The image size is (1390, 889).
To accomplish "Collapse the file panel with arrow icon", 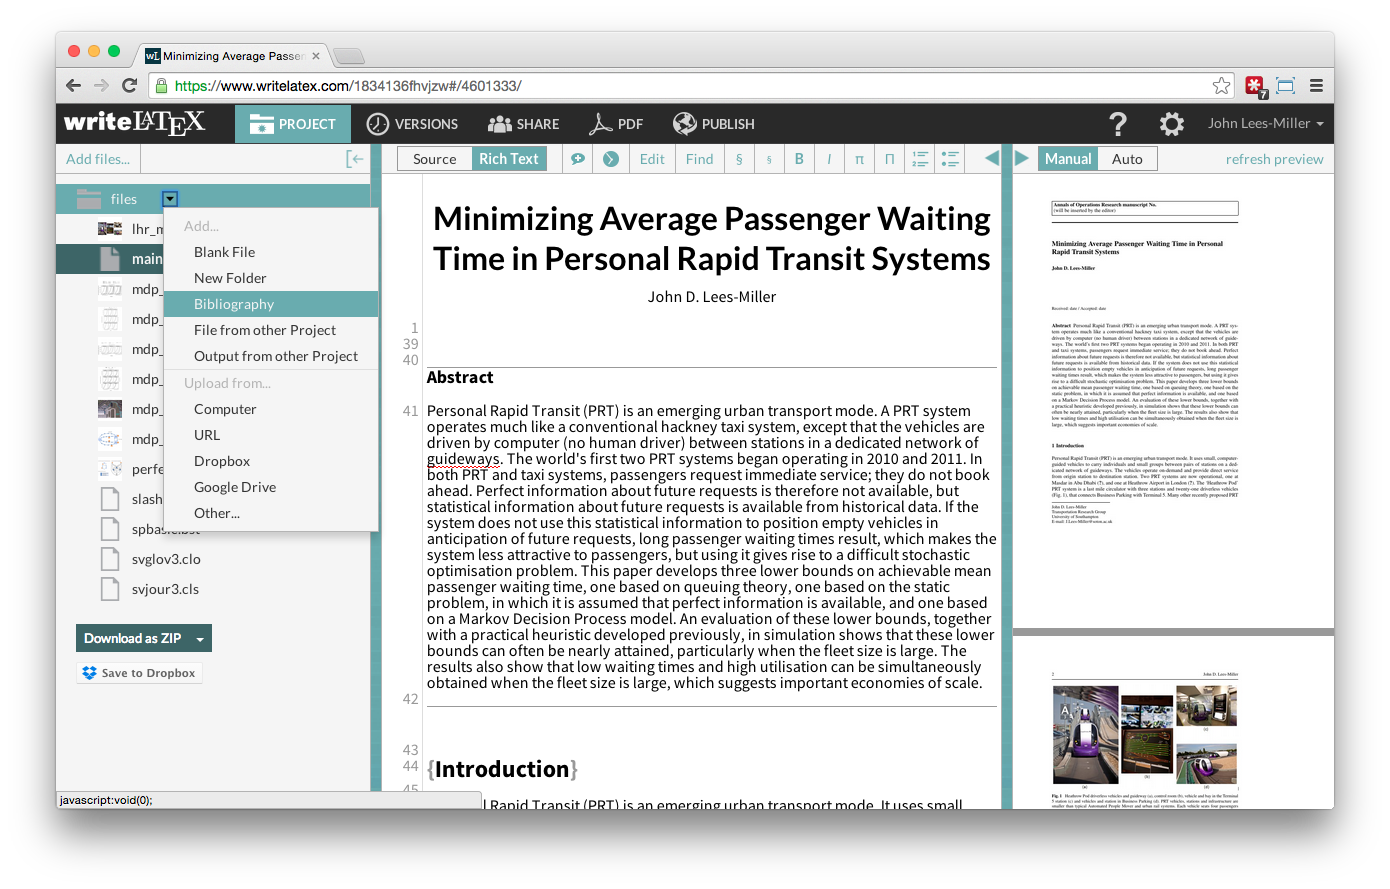I will 354,159.
